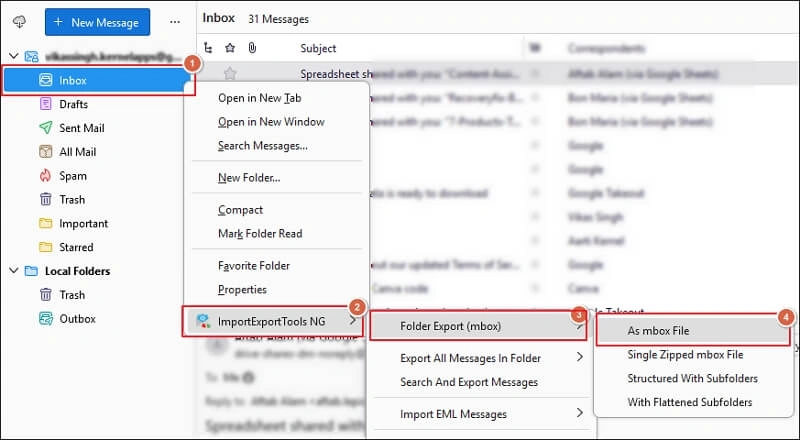Viewport: 800px width, 440px height.
Task: Expand Export All Messages In Folder arrow
Action: click(580, 357)
